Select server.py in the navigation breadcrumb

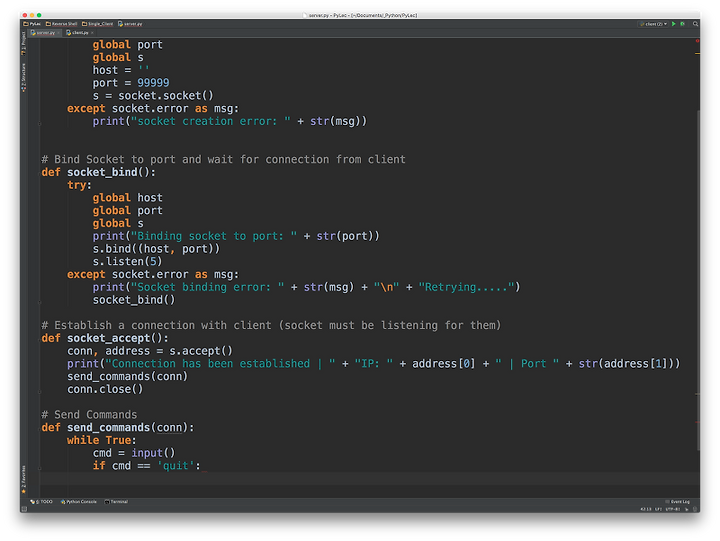point(130,24)
